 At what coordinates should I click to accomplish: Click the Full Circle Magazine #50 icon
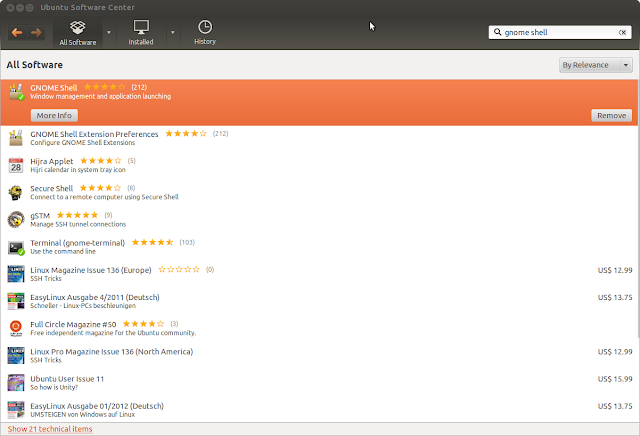tap(16, 328)
